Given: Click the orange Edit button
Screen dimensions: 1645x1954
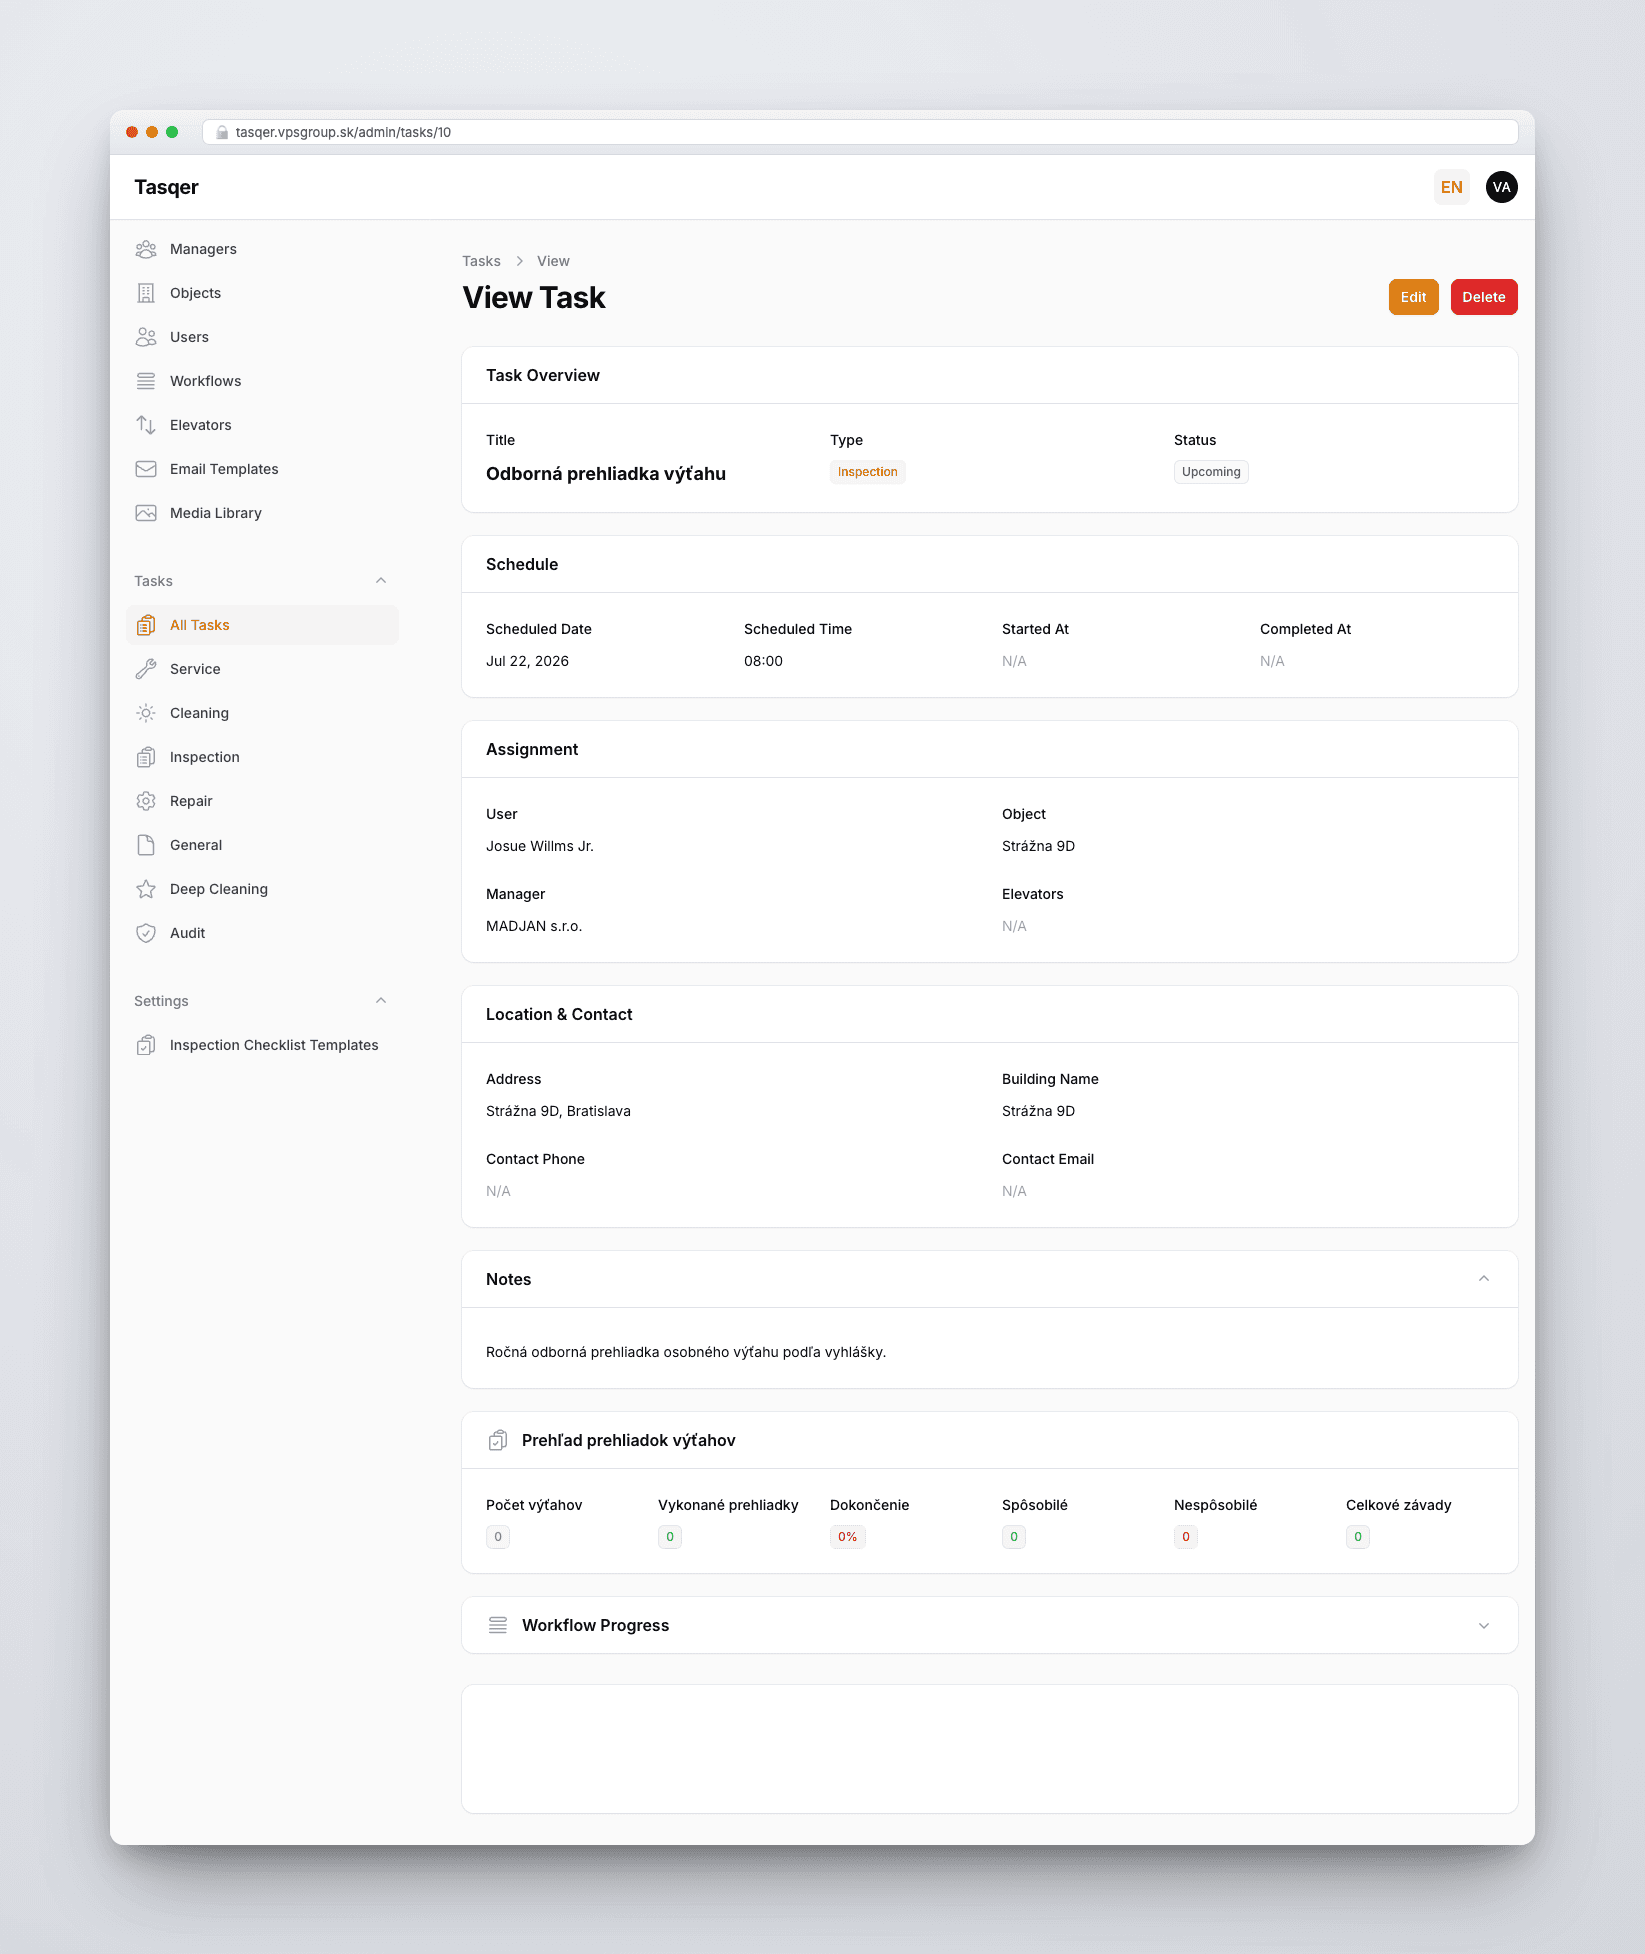Looking at the screenshot, I should 1413,297.
